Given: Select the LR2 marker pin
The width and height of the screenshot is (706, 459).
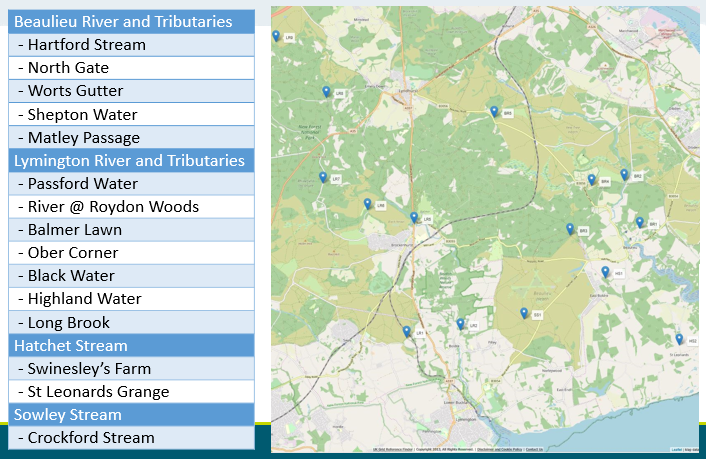Looking at the screenshot, I should 460,324.
